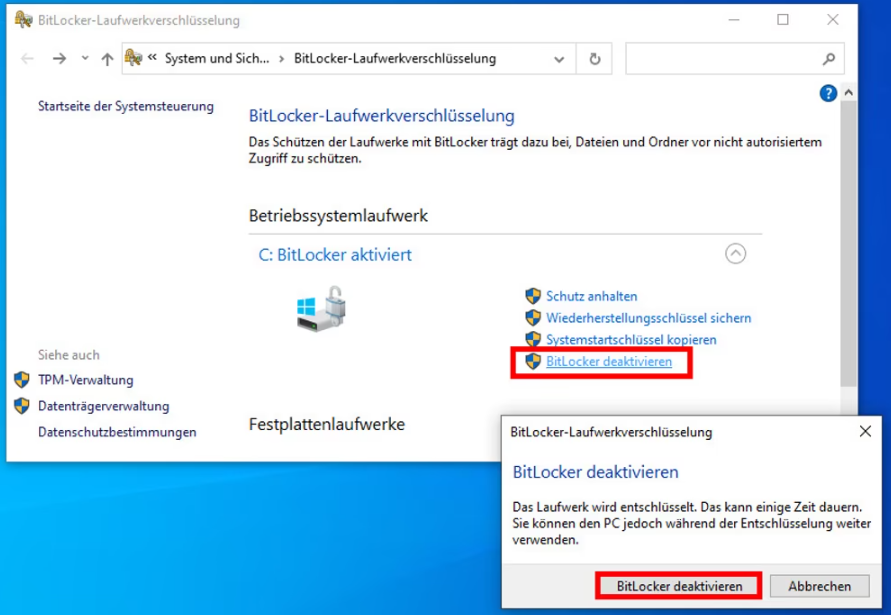The height and width of the screenshot is (615, 891).
Task: Open help with the question mark icon
Action: tap(828, 93)
